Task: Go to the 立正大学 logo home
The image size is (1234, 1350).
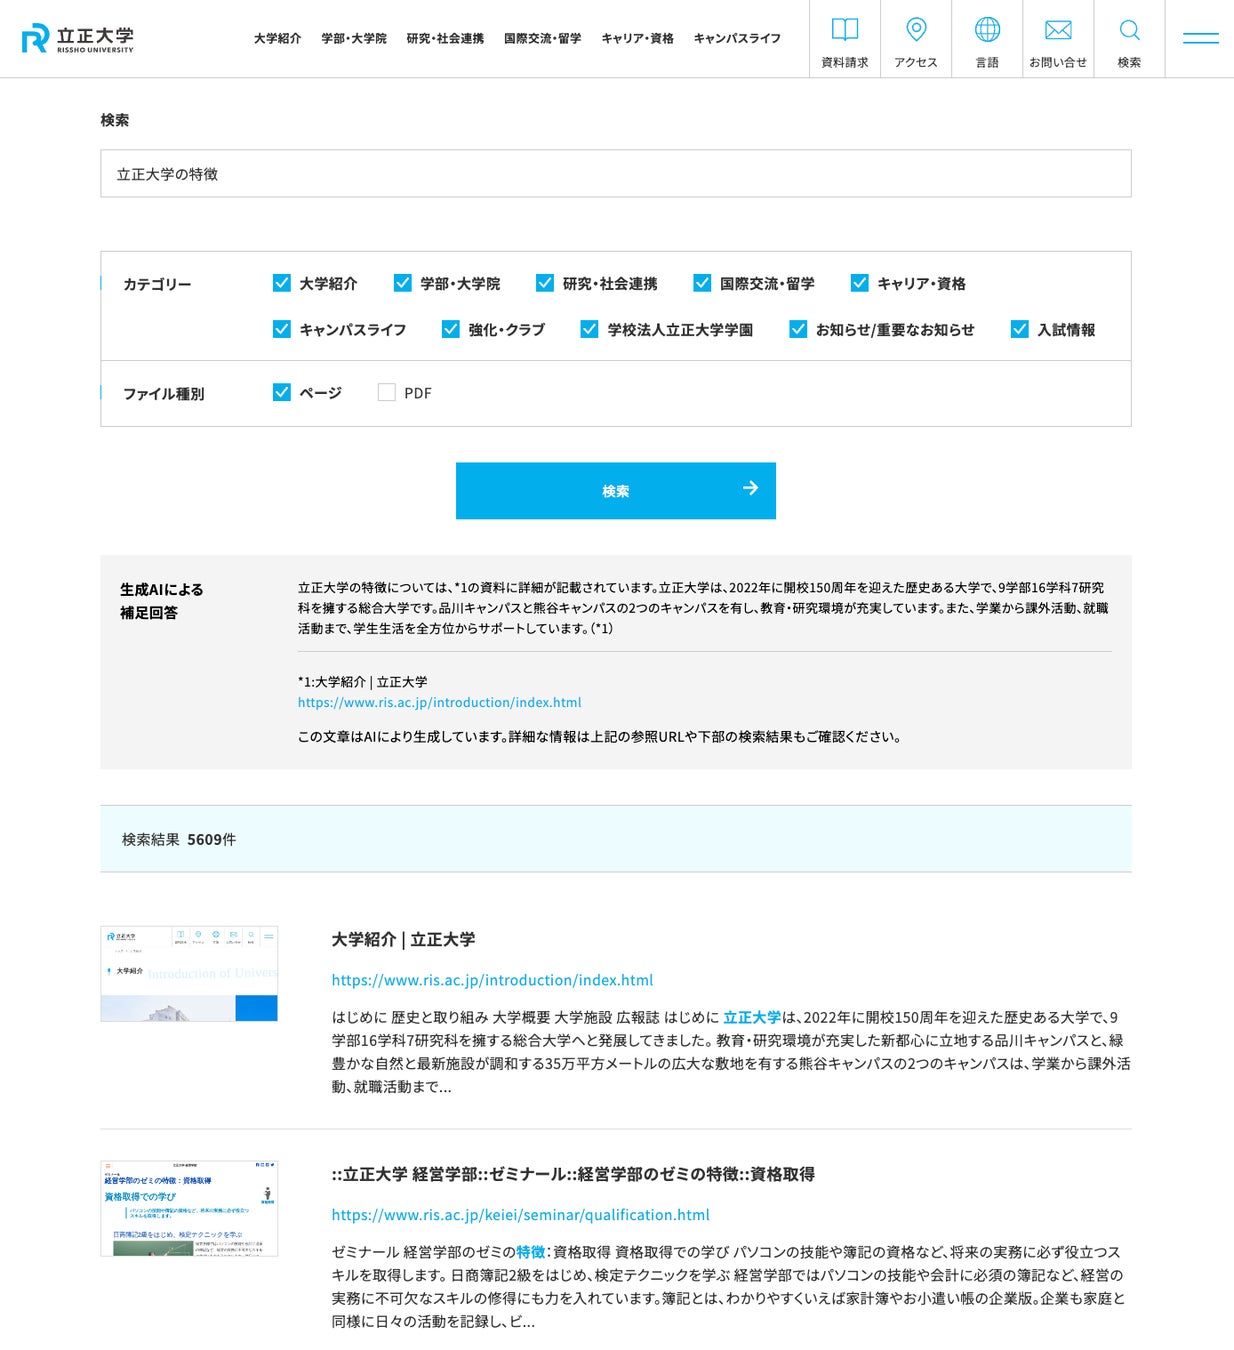Action: (77, 38)
